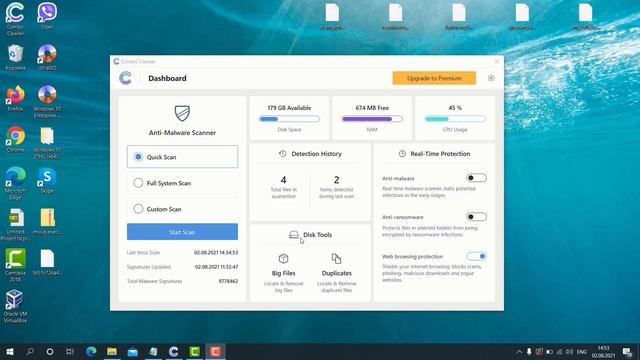Viewport: 640px width, 360px height.
Task: Disable Web browsing protection toggle
Action: pyautogui.click(x=476, y=256)
